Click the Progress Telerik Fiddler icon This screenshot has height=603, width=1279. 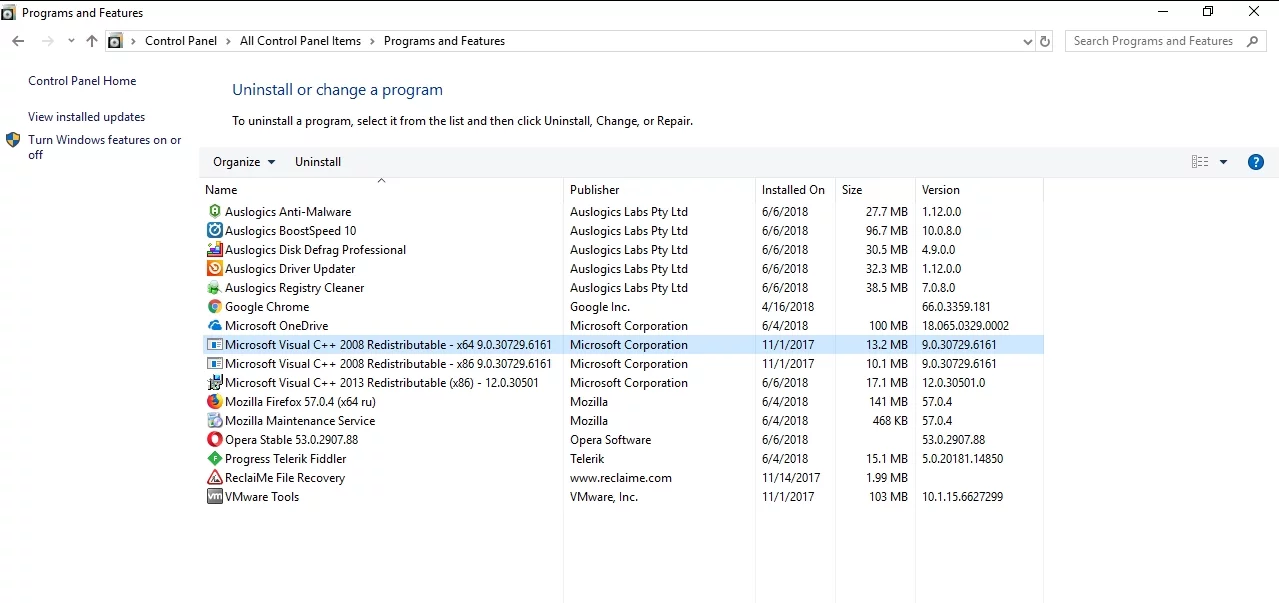pos(214,459)
